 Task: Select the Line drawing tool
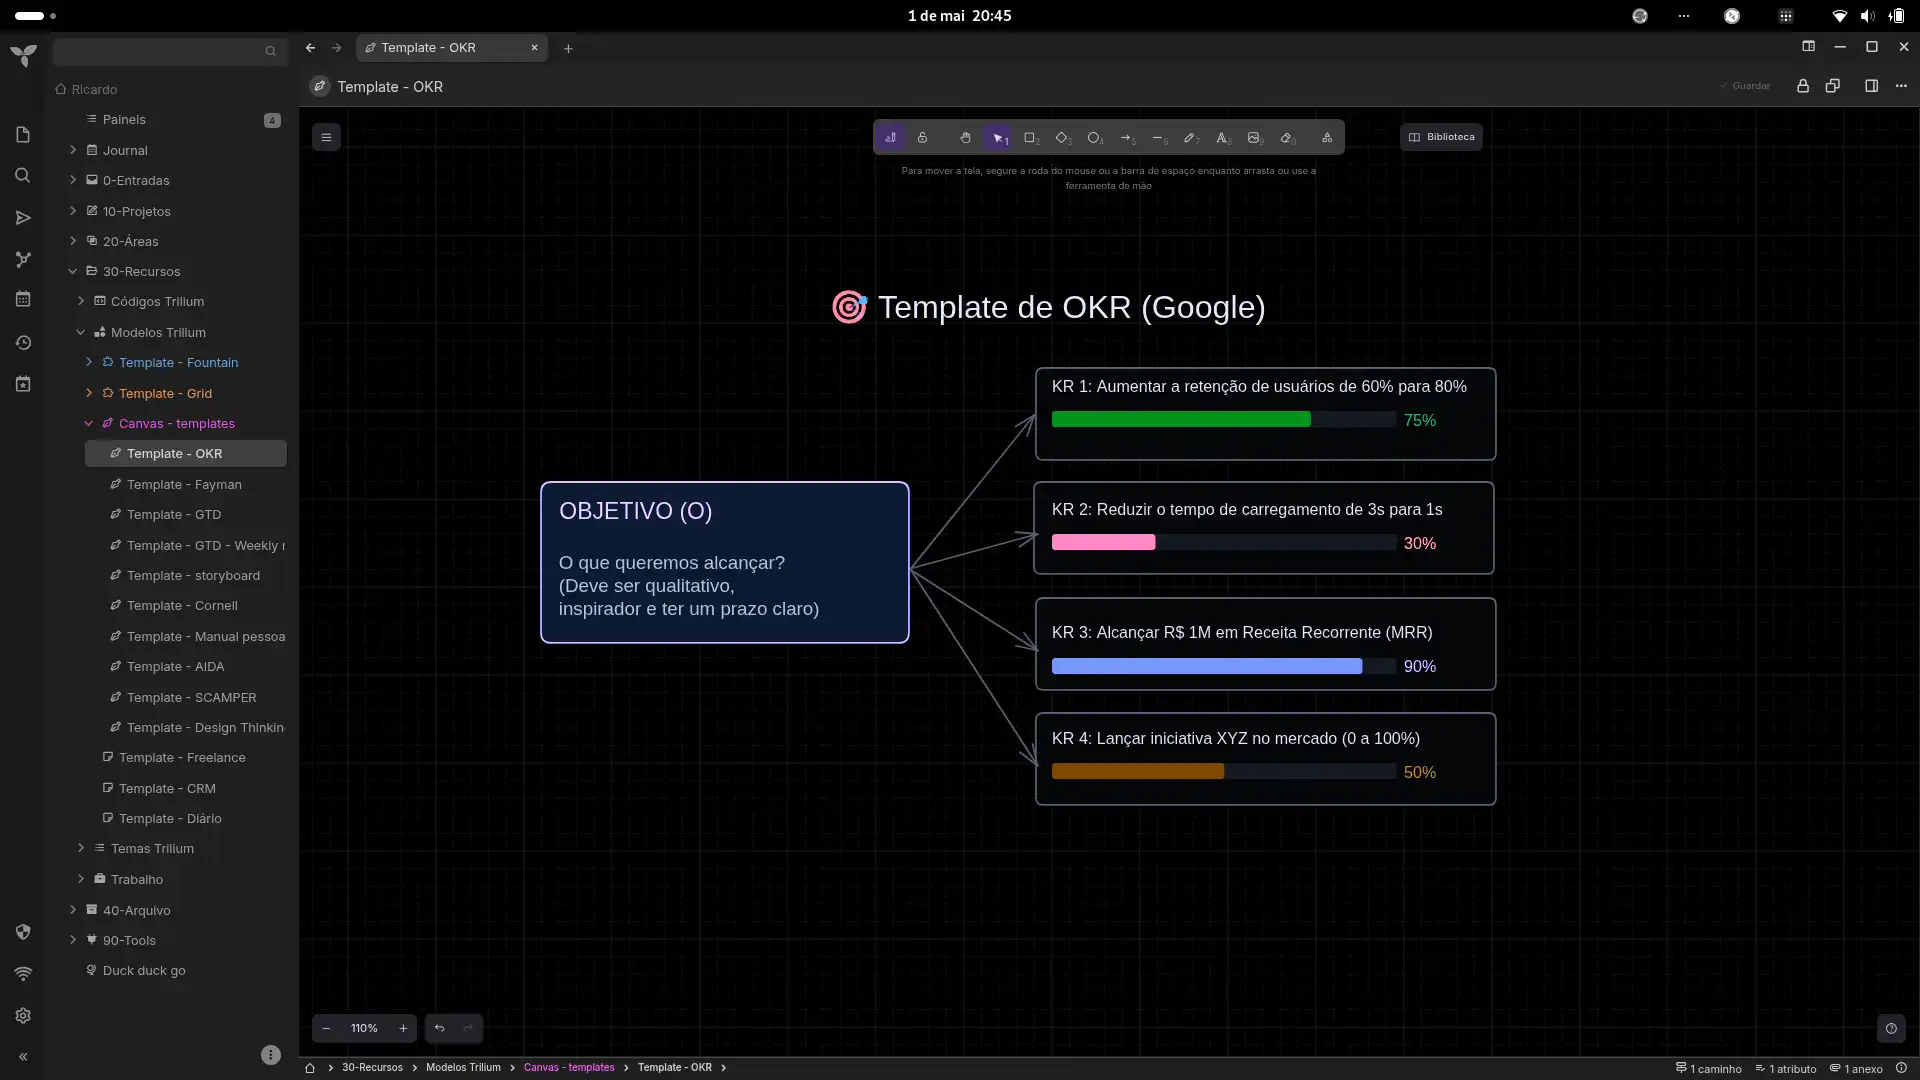1158,138
